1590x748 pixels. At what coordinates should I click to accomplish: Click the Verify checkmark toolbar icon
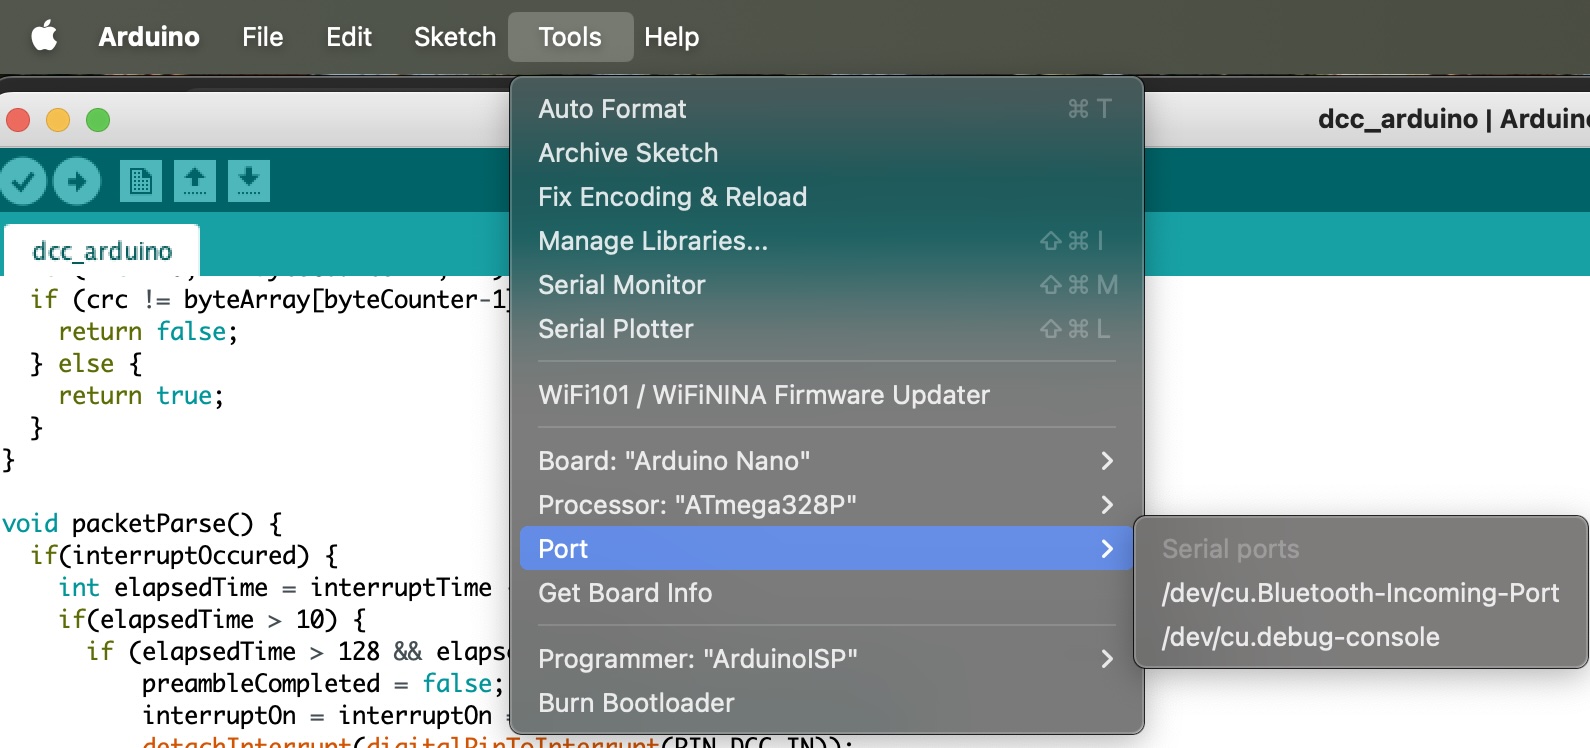click(23, 181)
